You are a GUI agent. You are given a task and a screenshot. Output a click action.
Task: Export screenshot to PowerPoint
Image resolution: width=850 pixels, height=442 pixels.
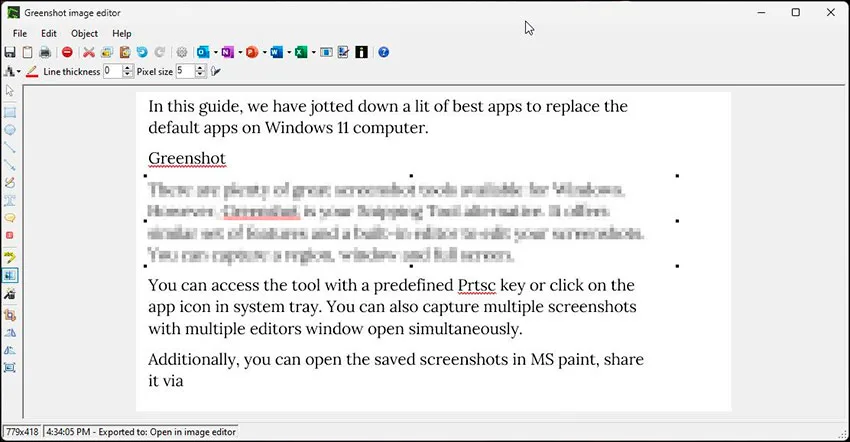coord(252,52)
